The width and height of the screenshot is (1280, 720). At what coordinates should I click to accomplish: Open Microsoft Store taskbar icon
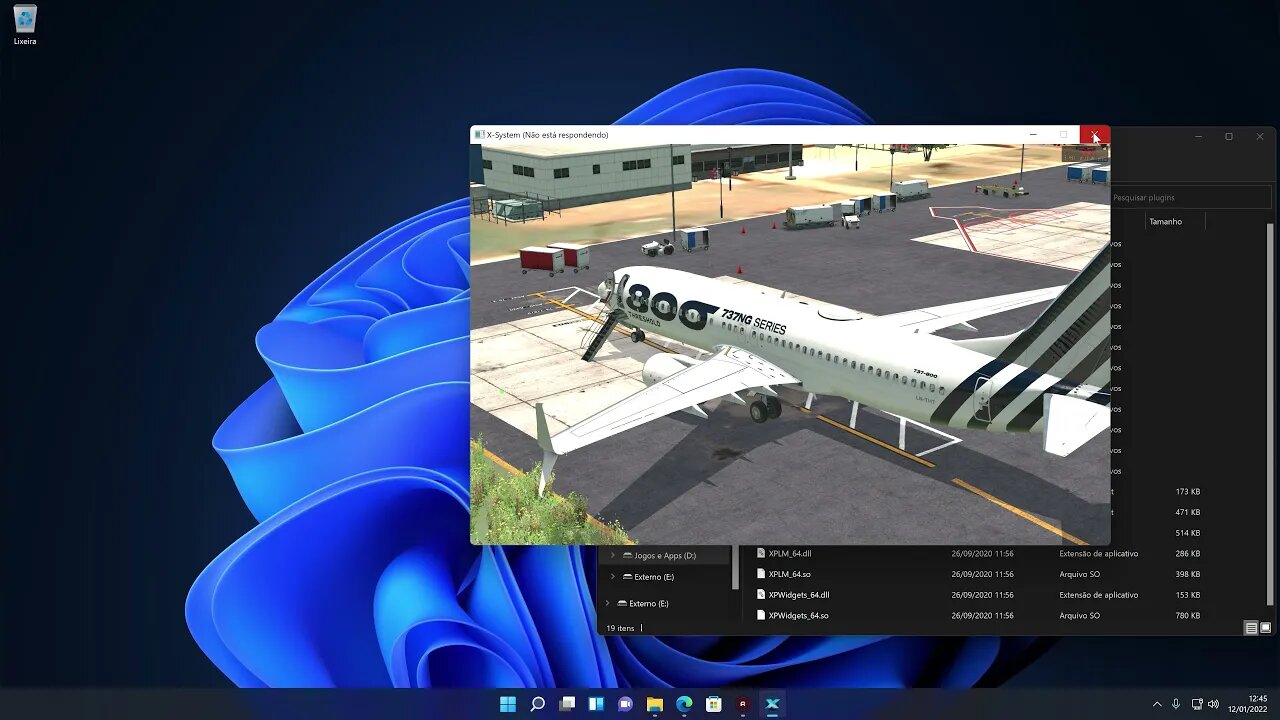pyautogui.click(x=713, y=704)
